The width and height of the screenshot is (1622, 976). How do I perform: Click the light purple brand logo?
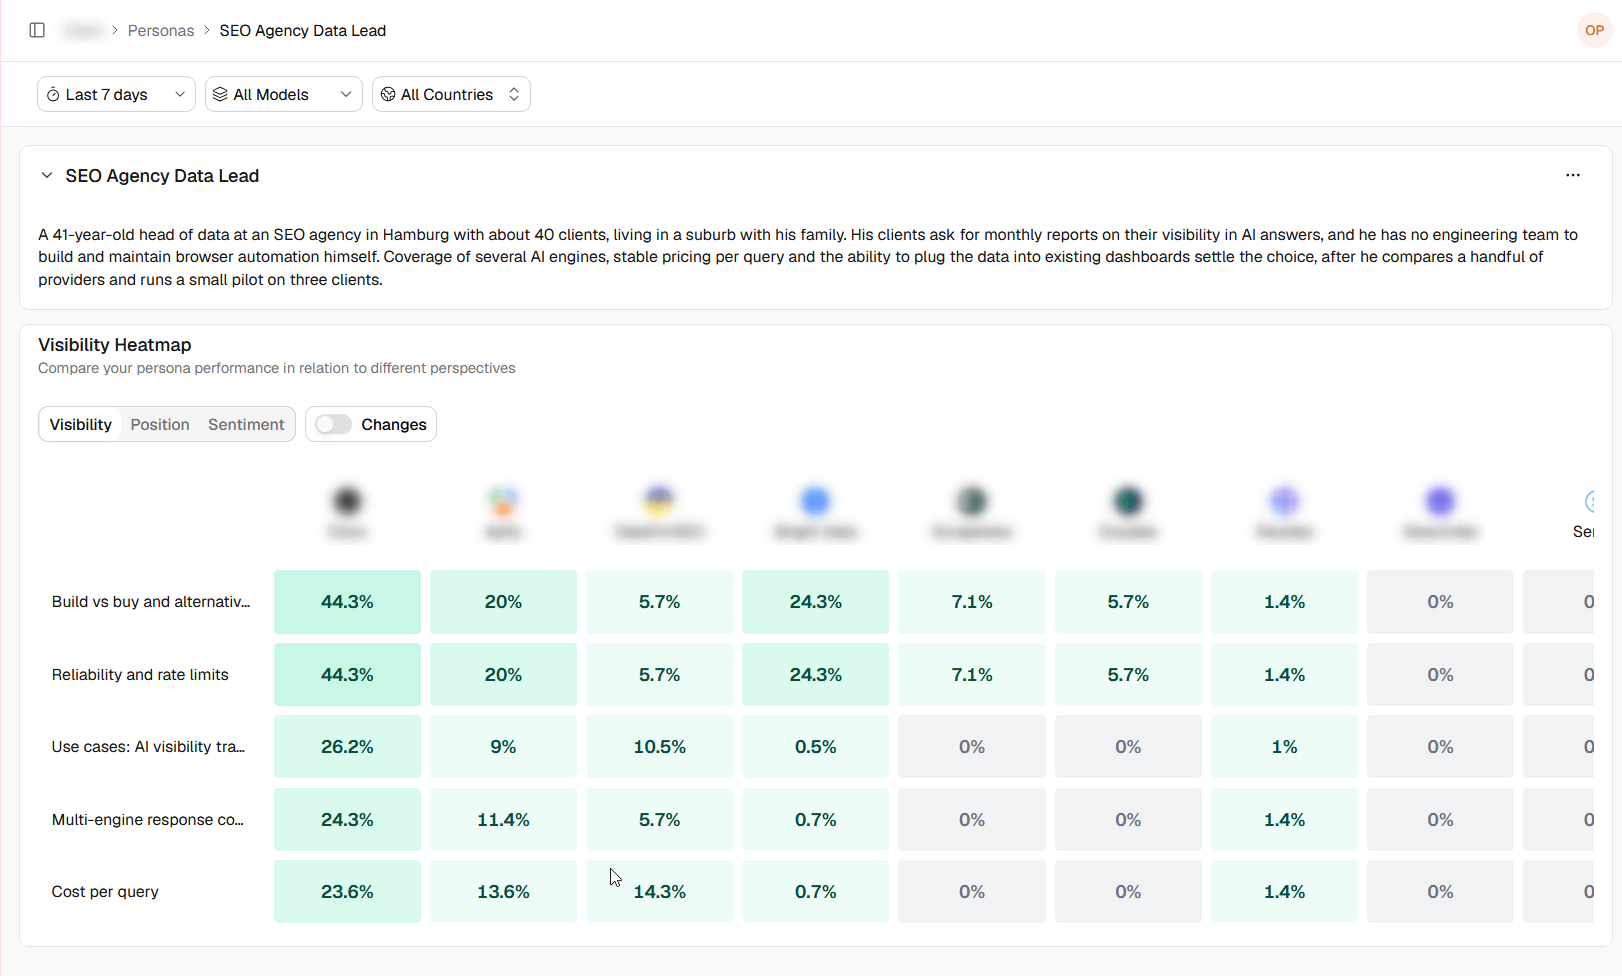click(x=1284, y=500)
